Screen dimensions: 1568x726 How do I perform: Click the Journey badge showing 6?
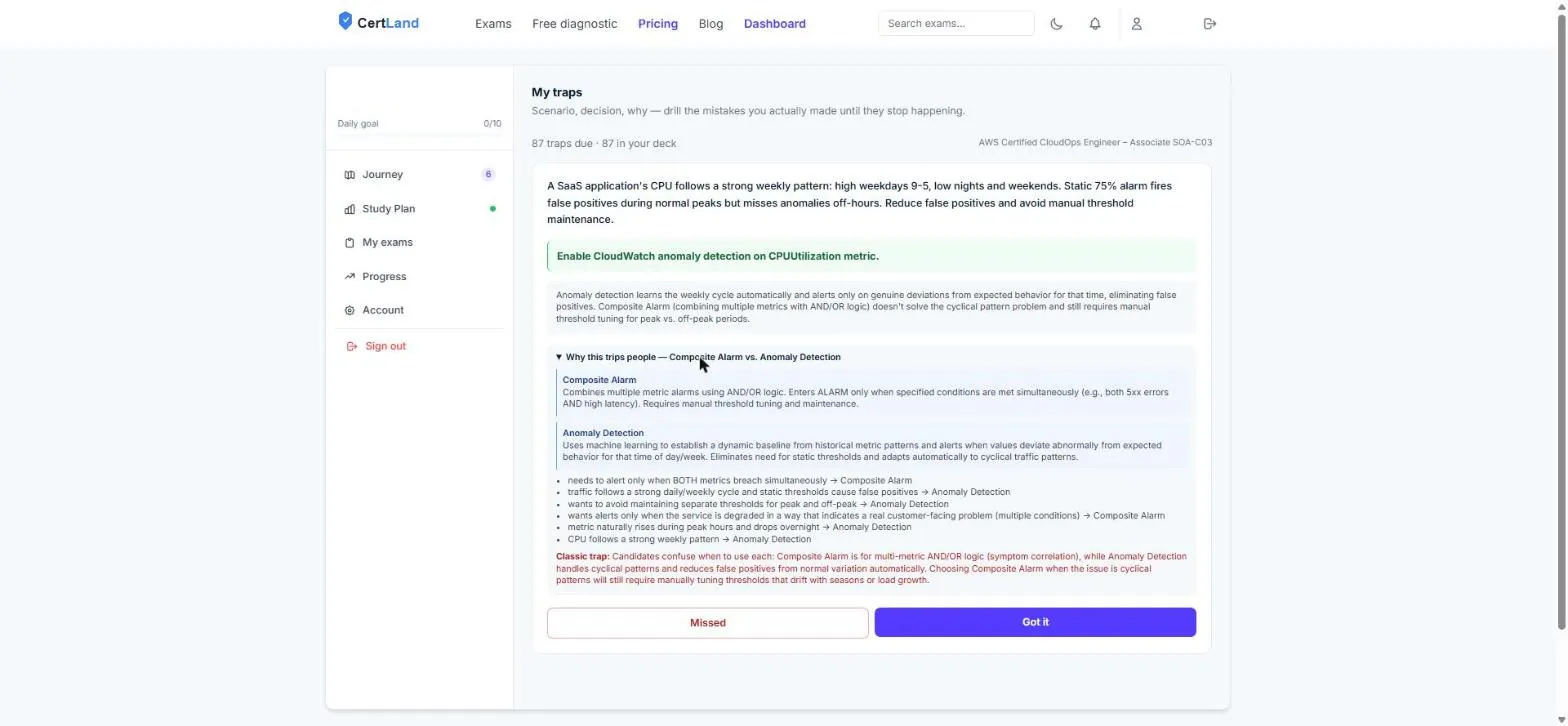488,175
